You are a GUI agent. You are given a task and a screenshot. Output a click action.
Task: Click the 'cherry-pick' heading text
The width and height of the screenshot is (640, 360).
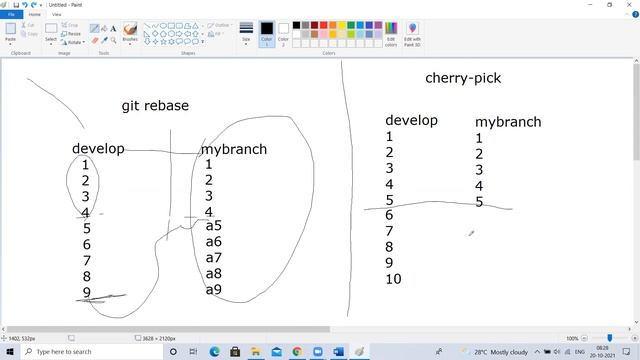point(463,78)
